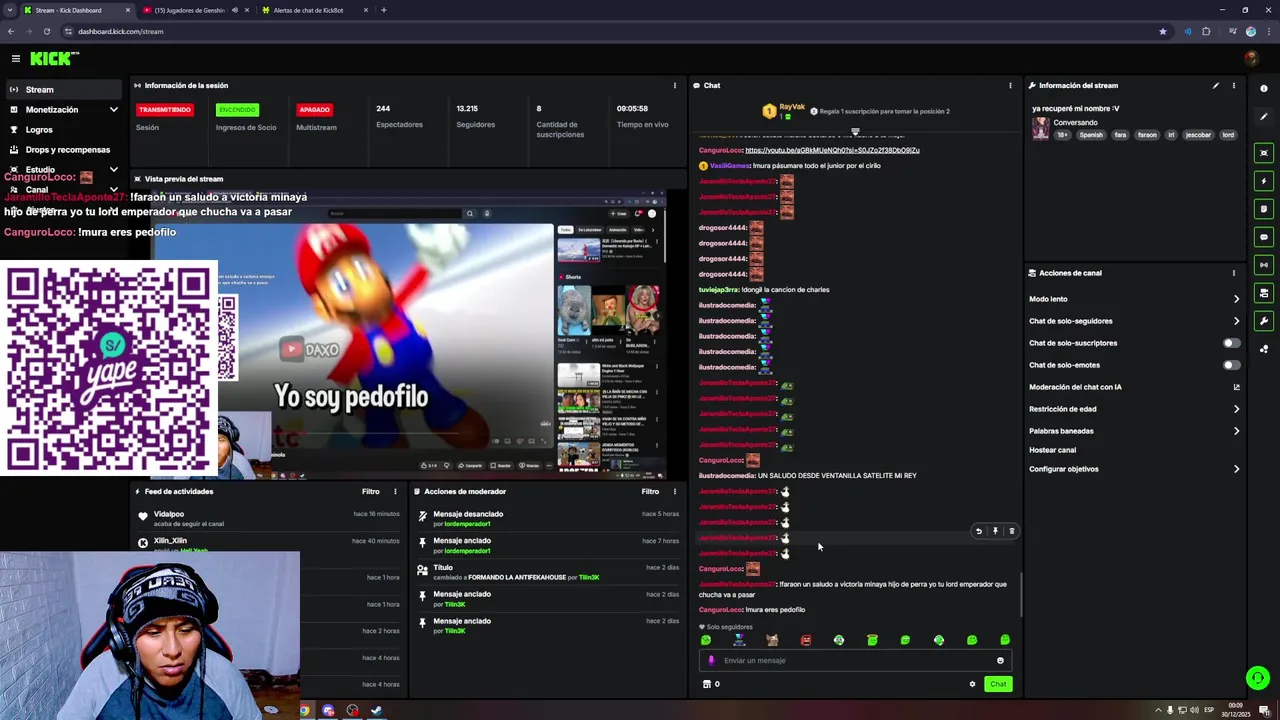Open a new browser tab
The image size is (1280, 720).
click(384, 10)
